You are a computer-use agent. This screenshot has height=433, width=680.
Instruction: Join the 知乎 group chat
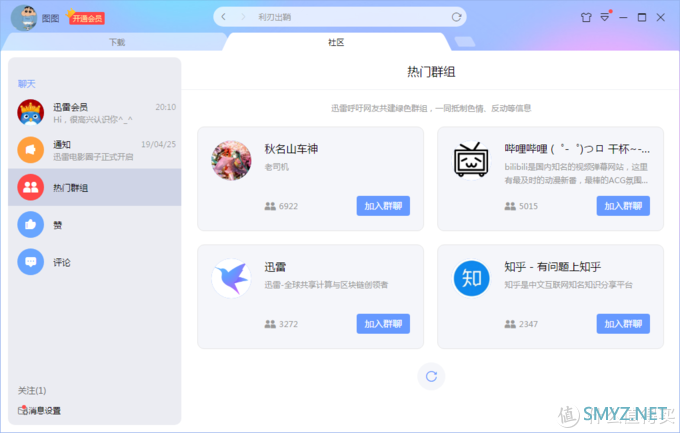(623, 324)
